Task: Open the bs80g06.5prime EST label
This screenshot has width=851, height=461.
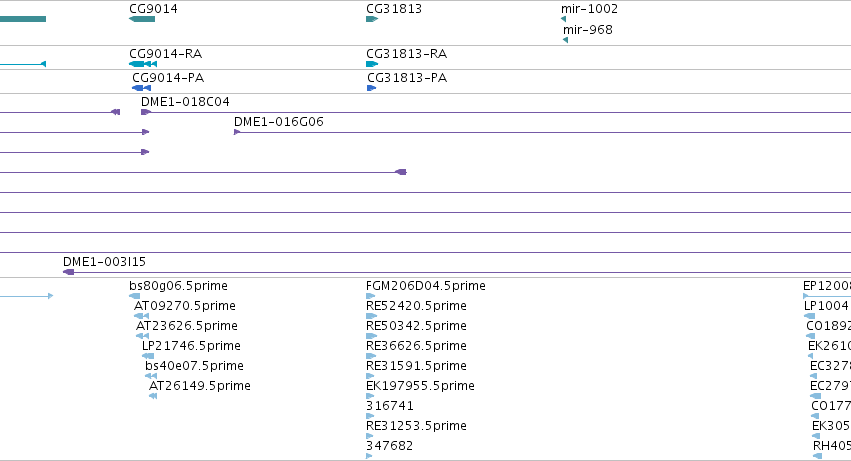Action: click(179, 286)
